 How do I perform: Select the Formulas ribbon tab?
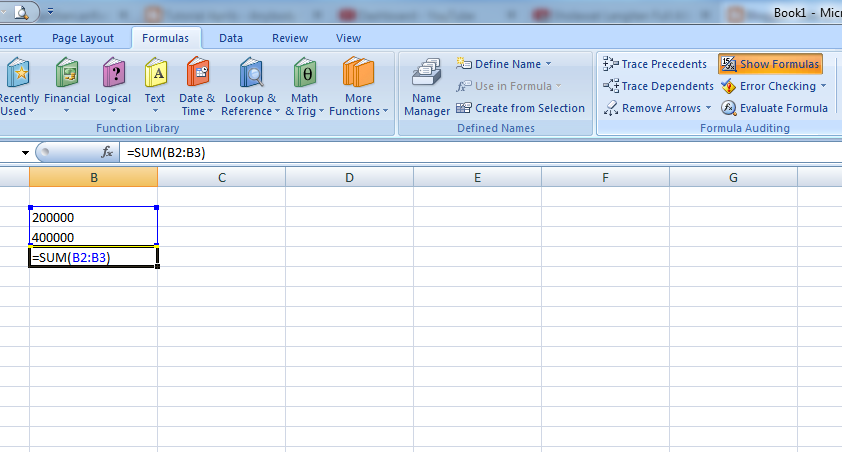pos(165,38)
